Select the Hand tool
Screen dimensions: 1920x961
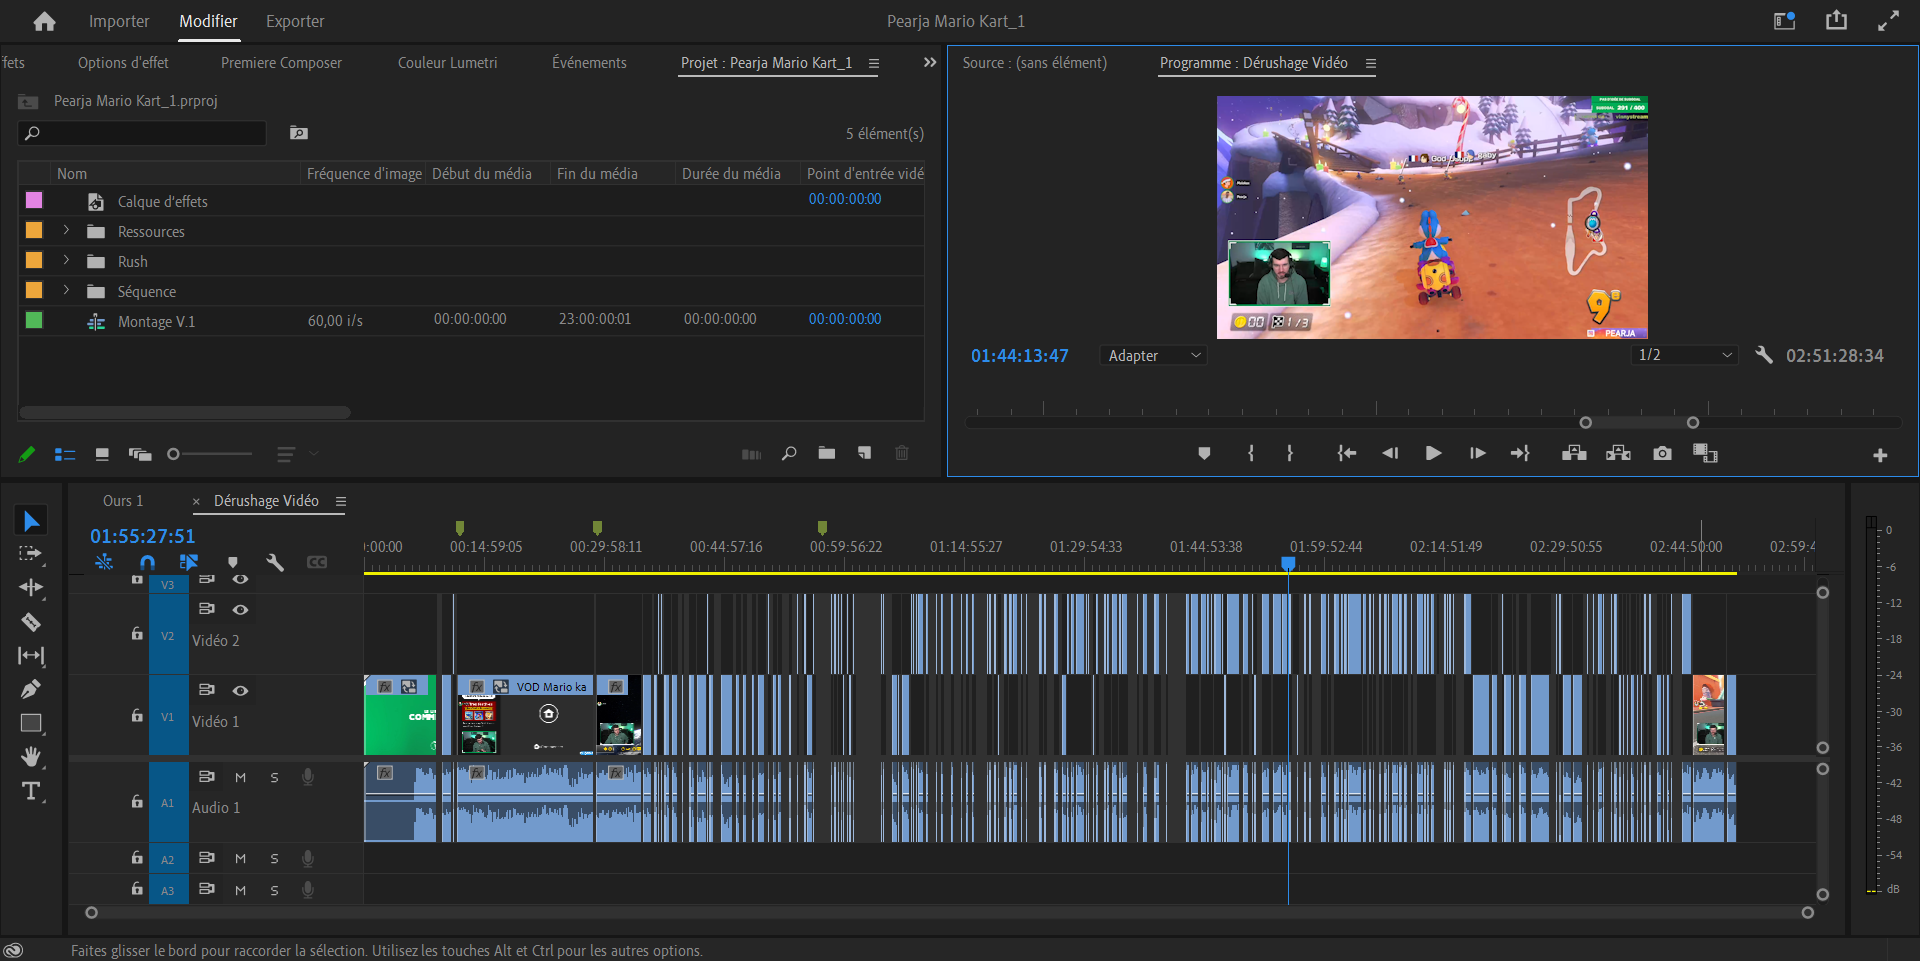31,756
